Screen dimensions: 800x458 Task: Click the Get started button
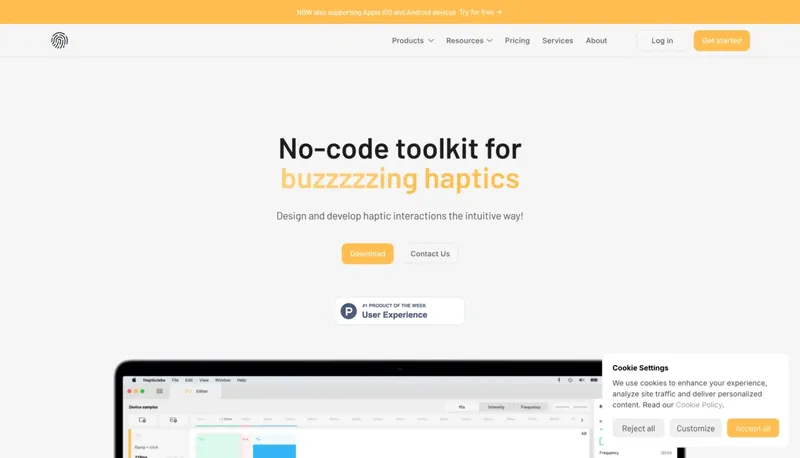point(721,40)
